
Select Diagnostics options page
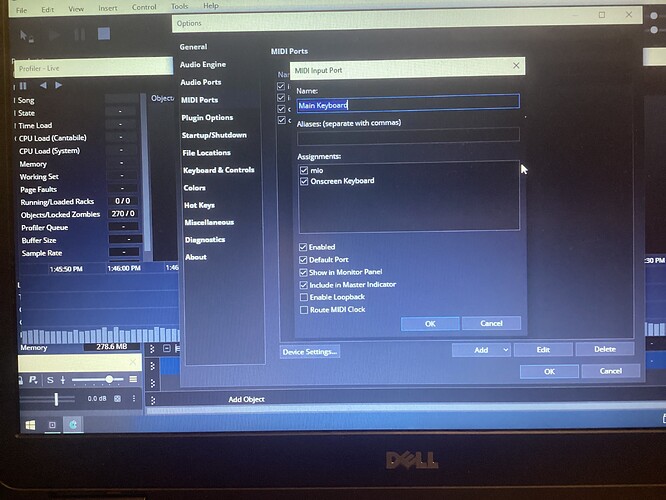(x=205, y=240)
